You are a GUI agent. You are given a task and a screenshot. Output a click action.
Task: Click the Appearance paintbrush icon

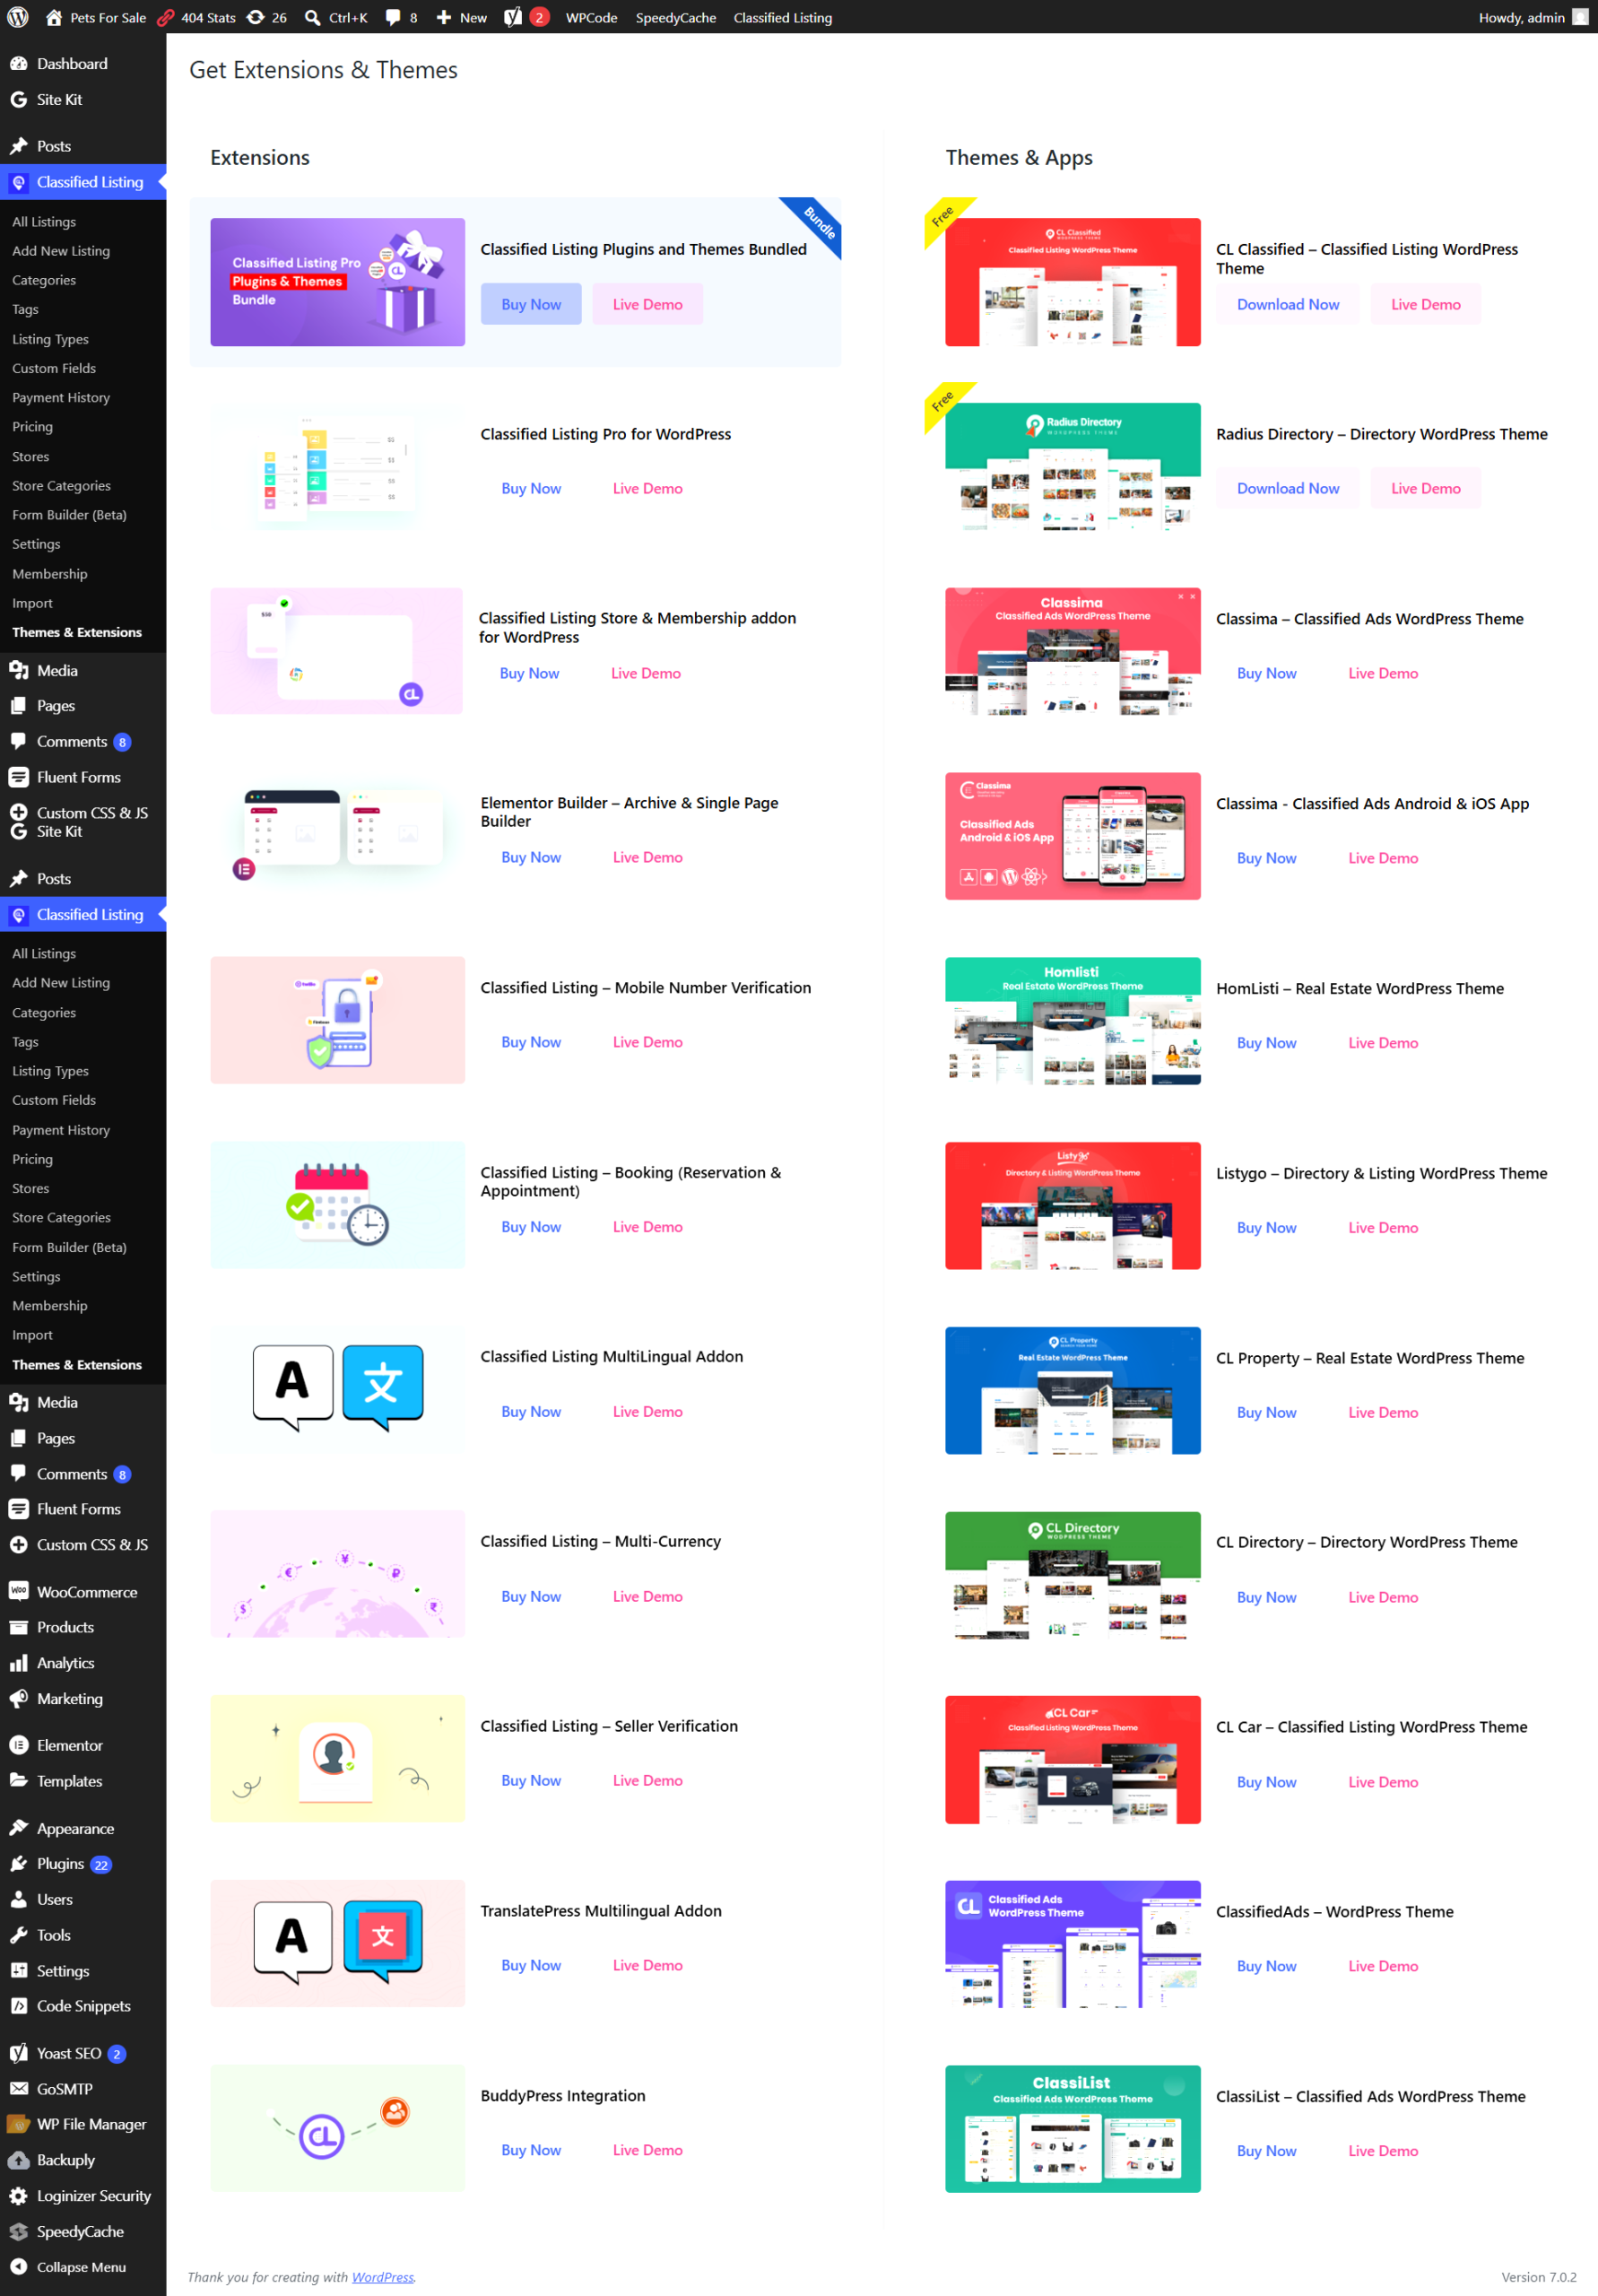[x=18, y=1828]
